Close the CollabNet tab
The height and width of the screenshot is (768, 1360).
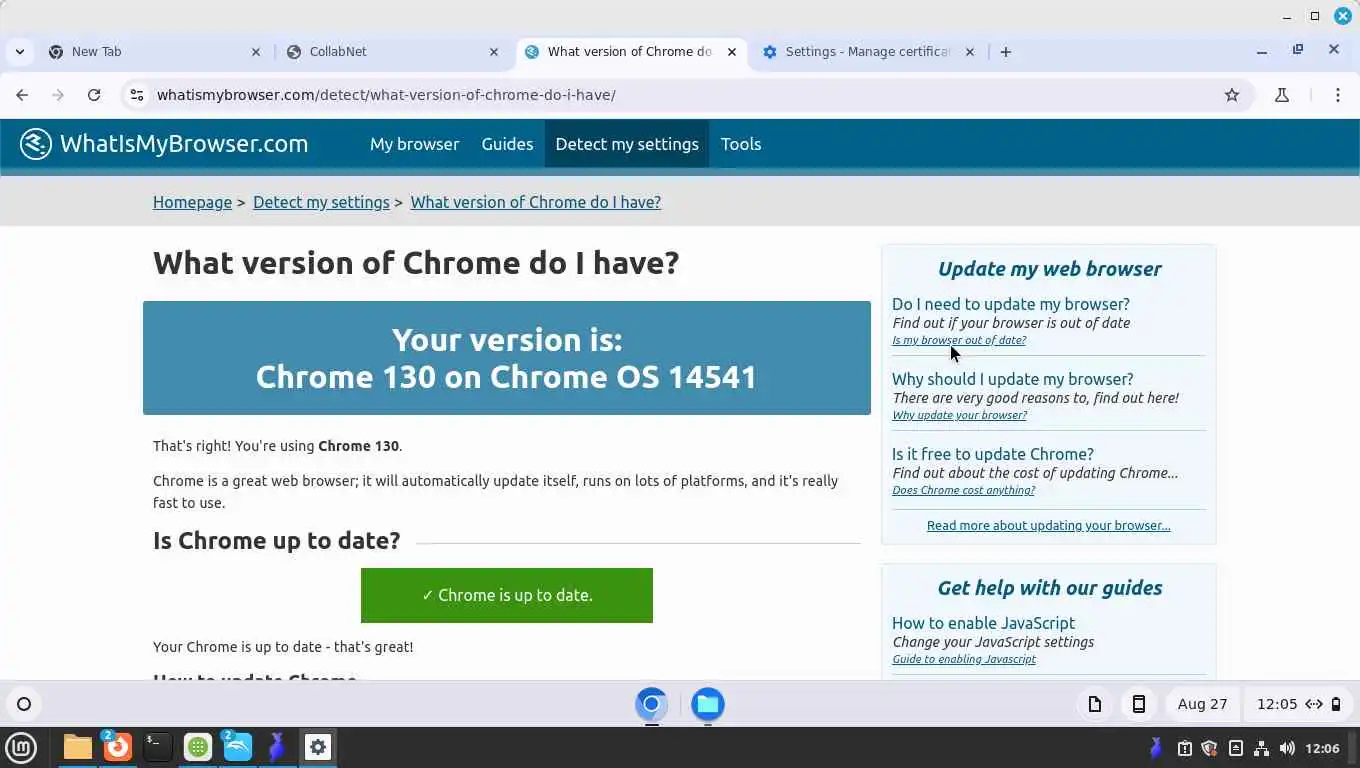click(x=494, y=52)
